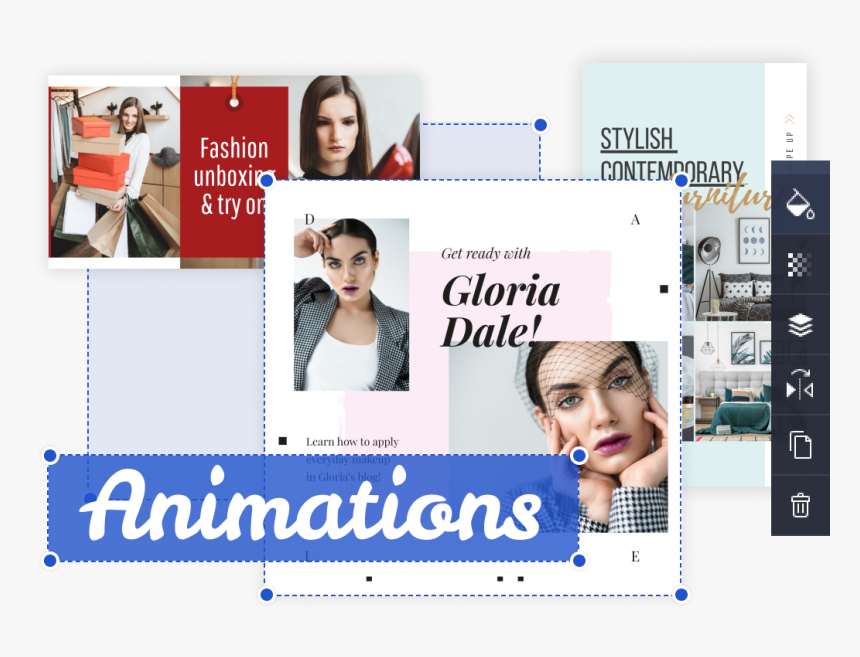
Task: Select the bedroom with lamp photo
Action: coord(733,263)
